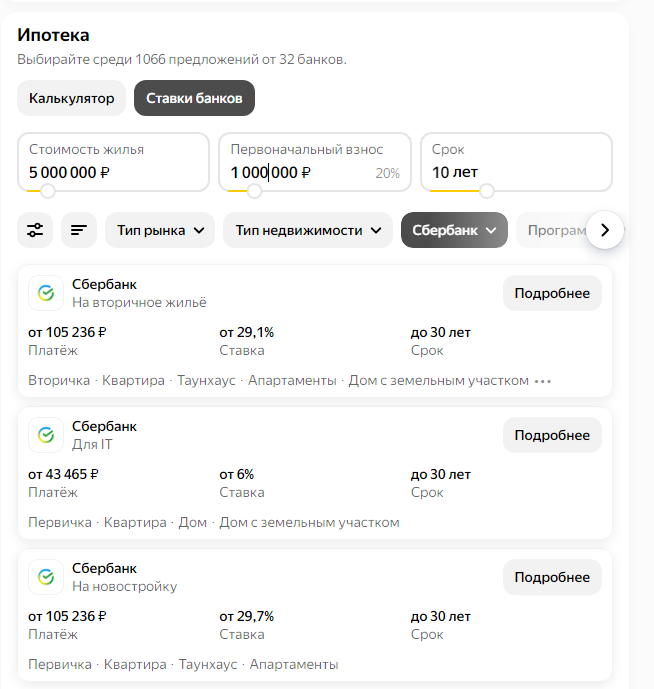
Task: Click Подробнее for На вторичное жильё
Action: click(x=552, y=293)
